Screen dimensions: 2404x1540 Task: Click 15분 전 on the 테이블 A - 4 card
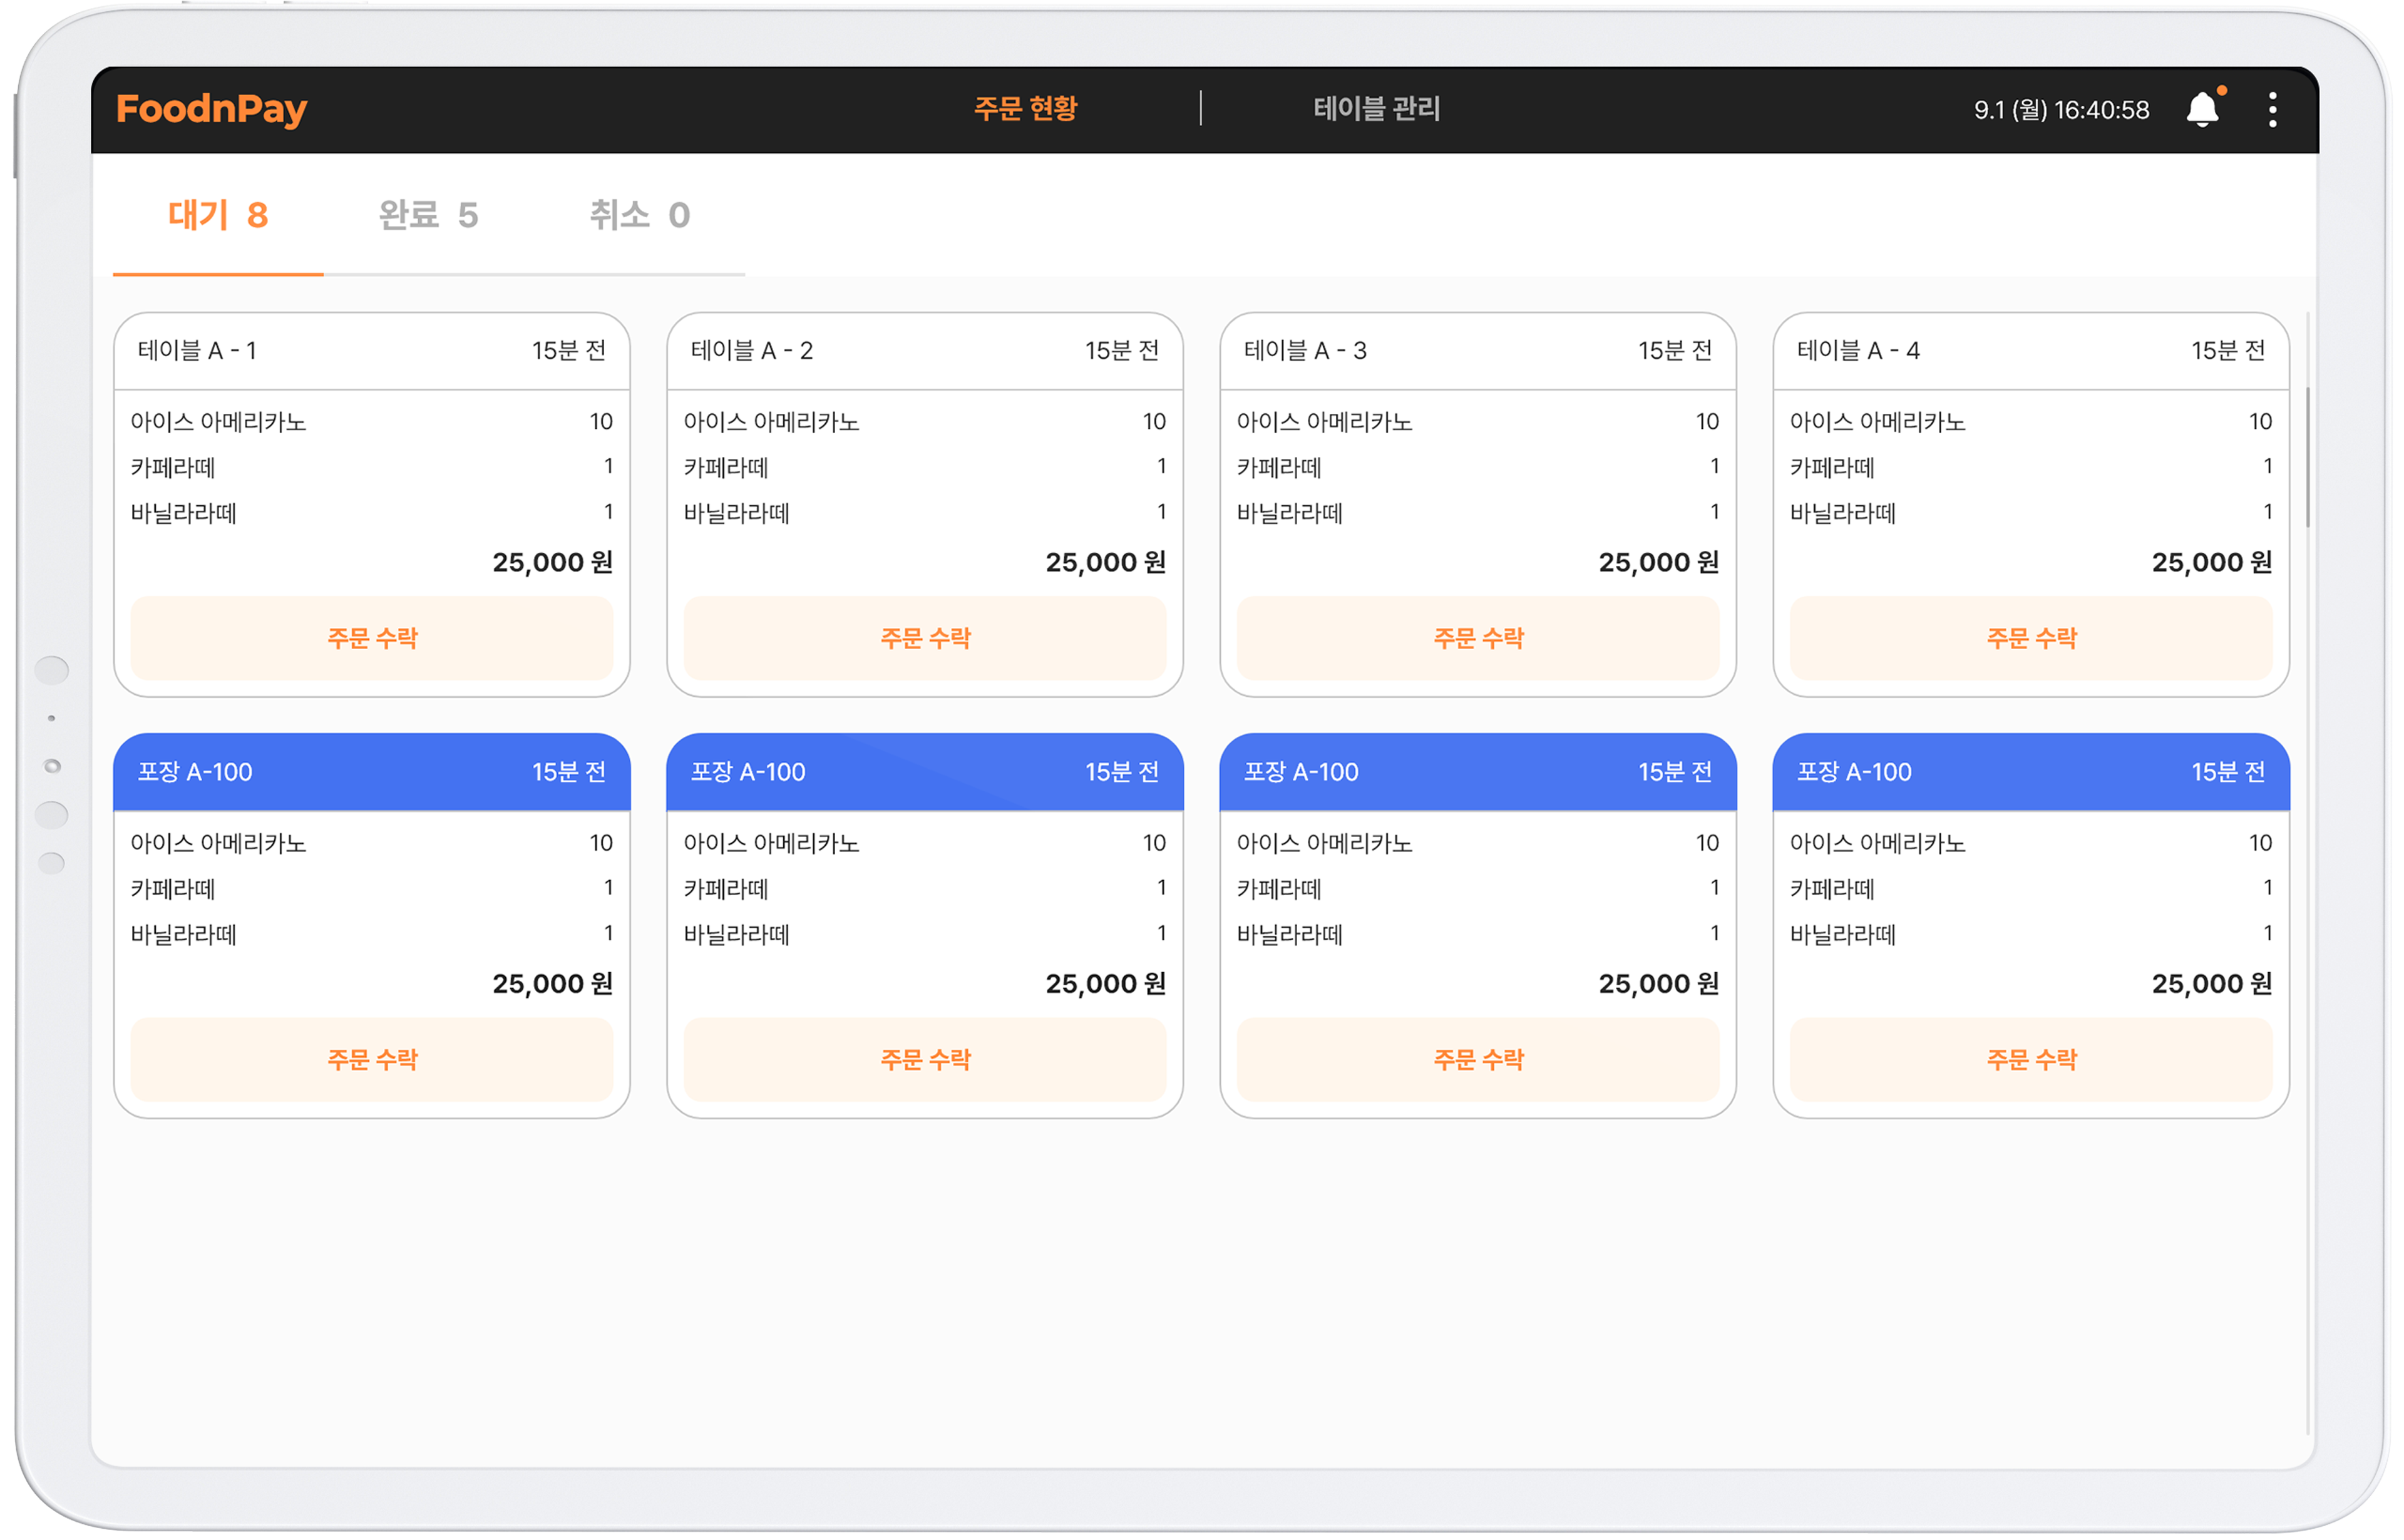point(2228,351)
